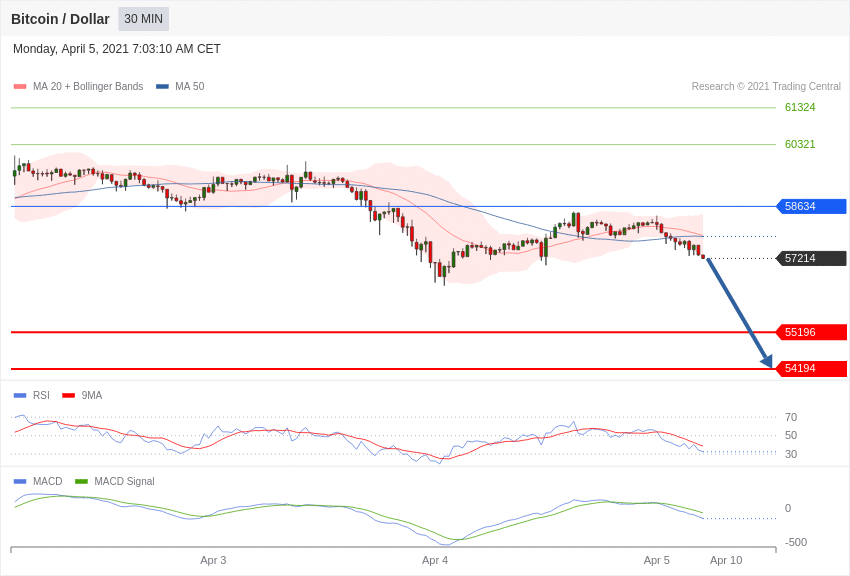Screen dimensions: 850x576
Task: Click the 61324 resistance level label
Action: coord(800,107)
